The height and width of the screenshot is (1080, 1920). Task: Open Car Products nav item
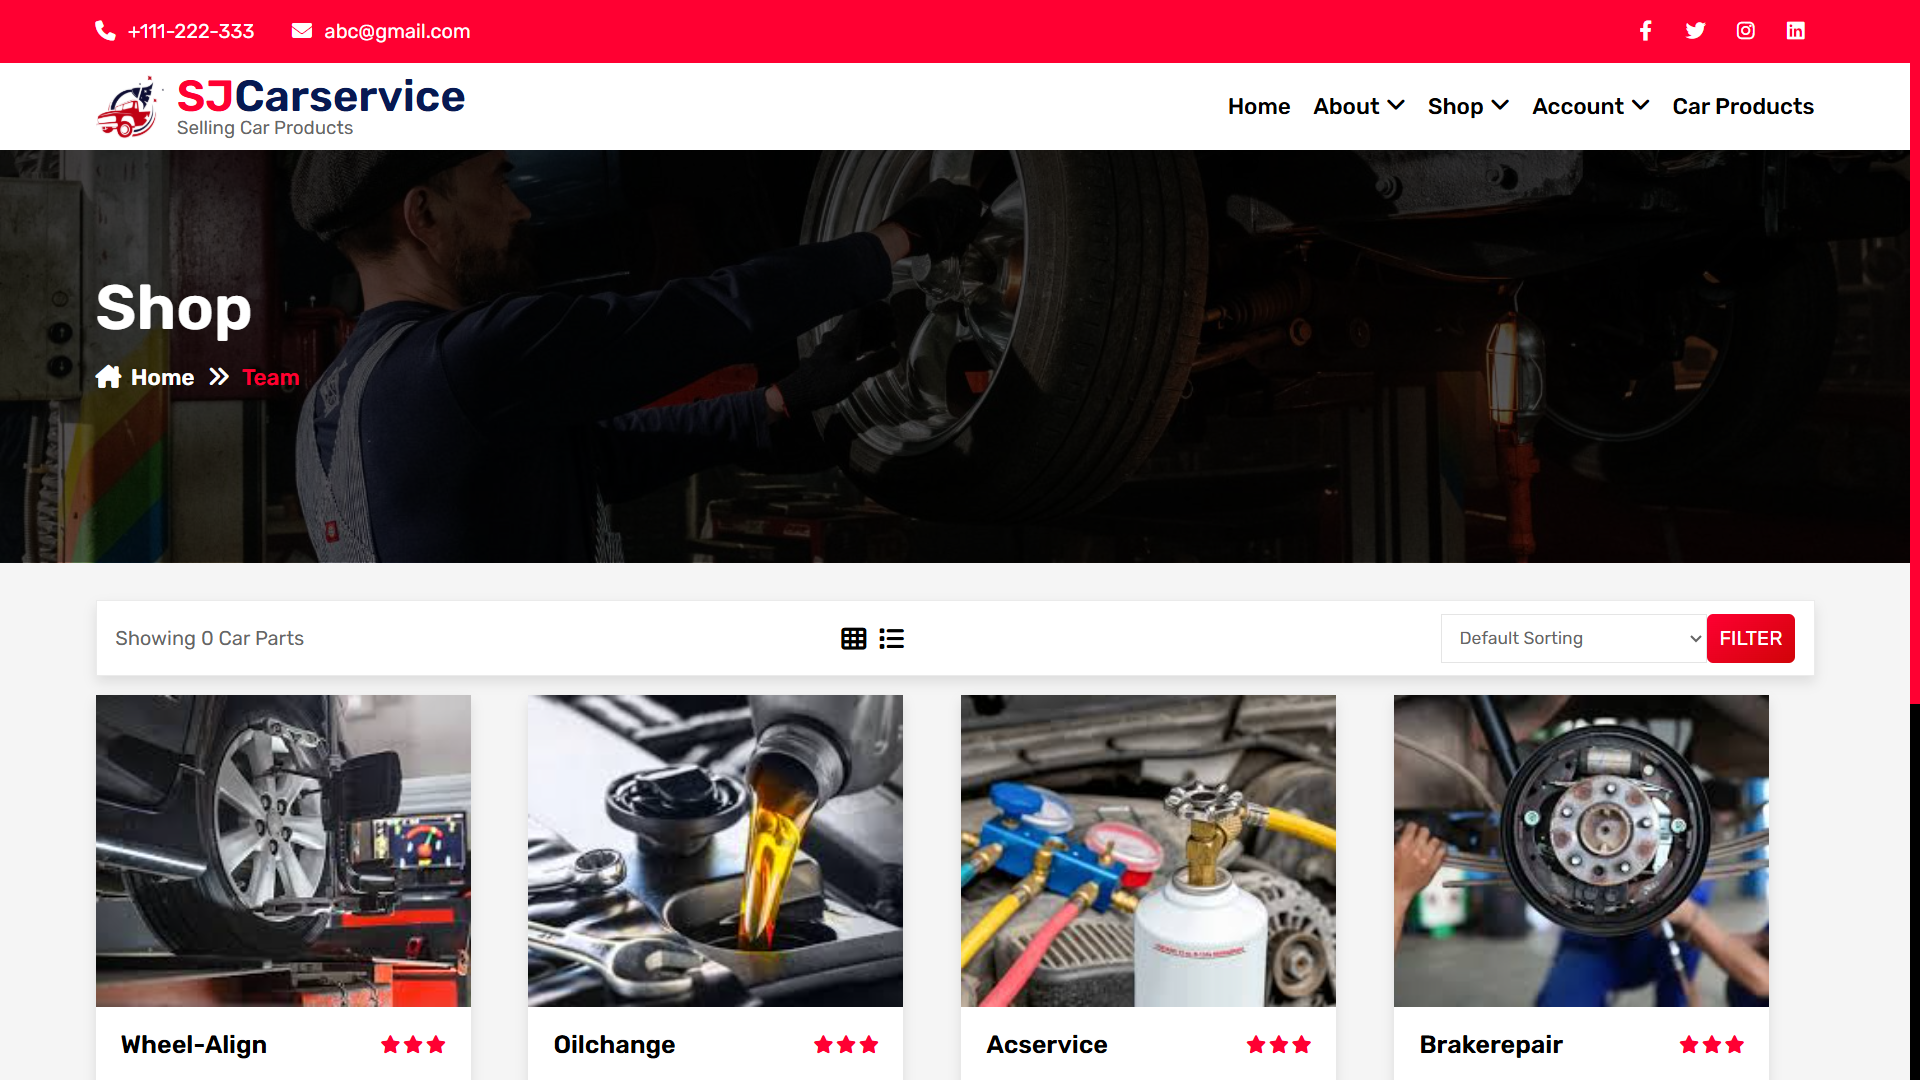point(1742,106)
